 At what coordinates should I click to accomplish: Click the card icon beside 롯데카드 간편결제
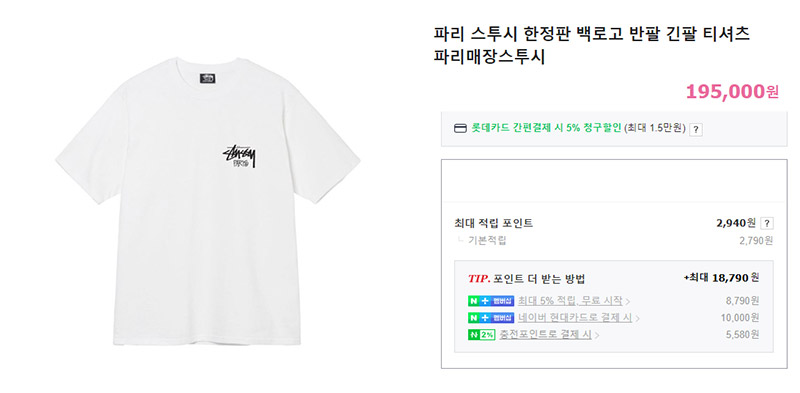click(460, 128)
